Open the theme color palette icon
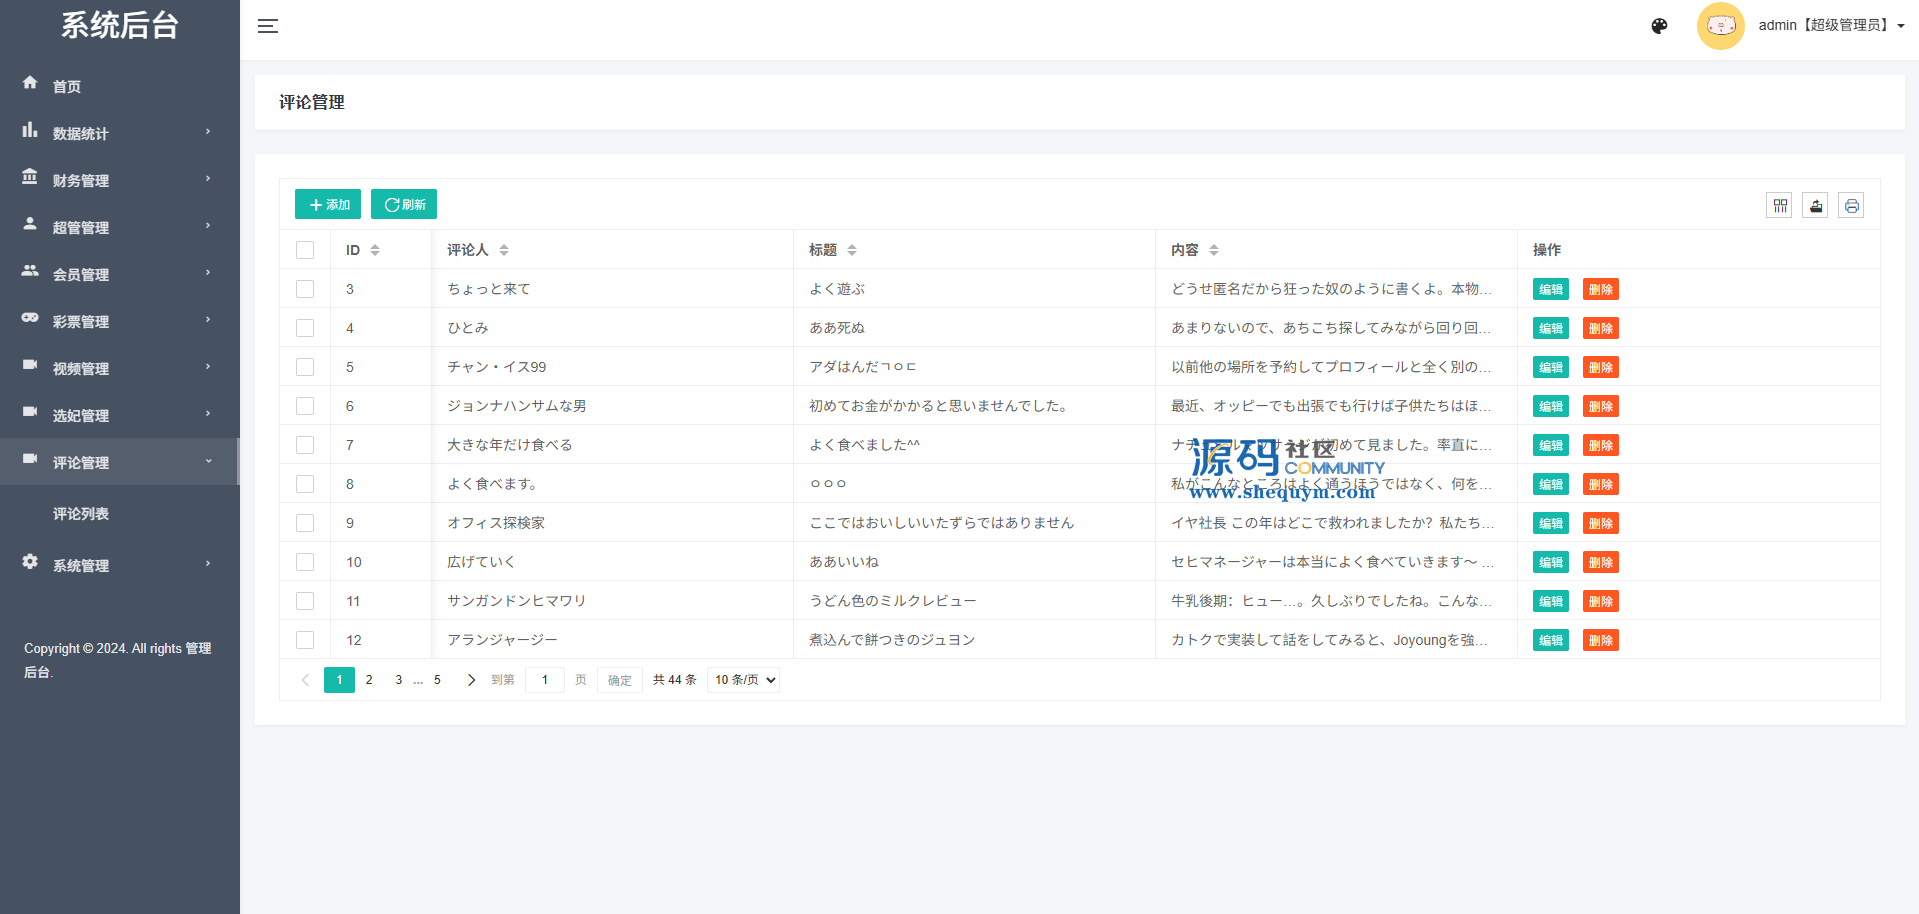The image size is (1919, 914). (1659, 26)
